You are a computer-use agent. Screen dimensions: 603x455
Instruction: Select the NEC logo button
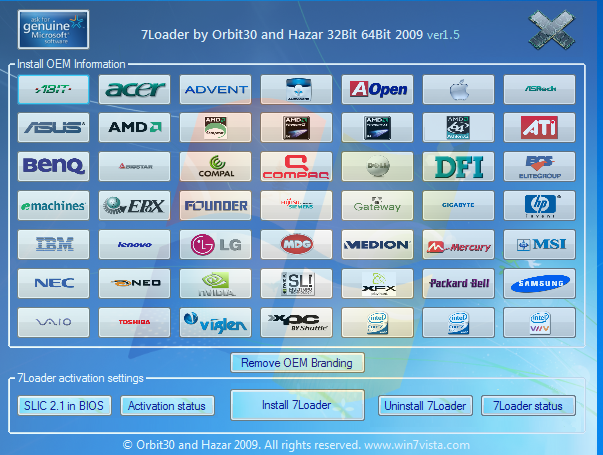point(53,283)
